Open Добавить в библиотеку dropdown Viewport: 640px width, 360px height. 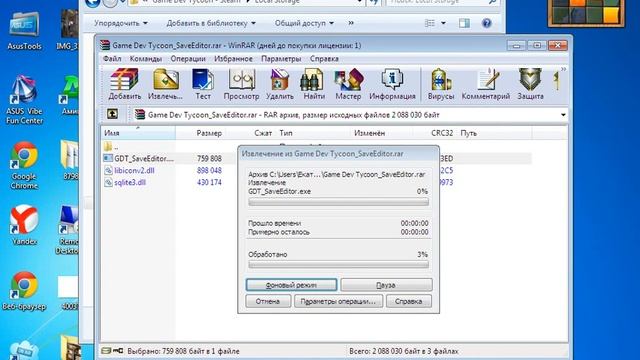(211, 23)
